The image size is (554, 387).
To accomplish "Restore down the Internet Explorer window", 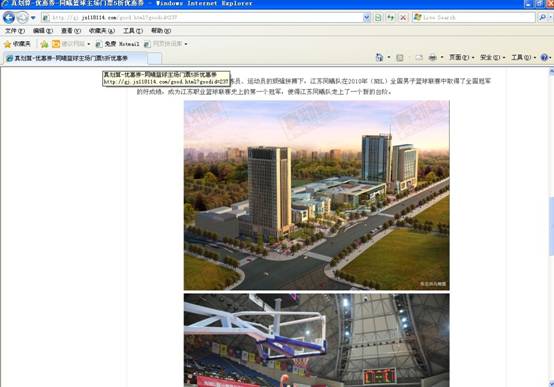I will pyautogui.click(x=539, y=4).
